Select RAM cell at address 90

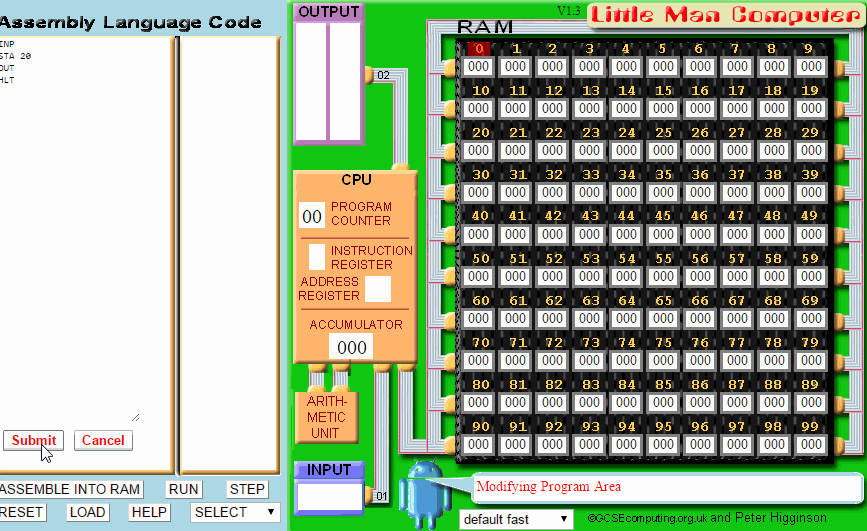coord(479,445)
